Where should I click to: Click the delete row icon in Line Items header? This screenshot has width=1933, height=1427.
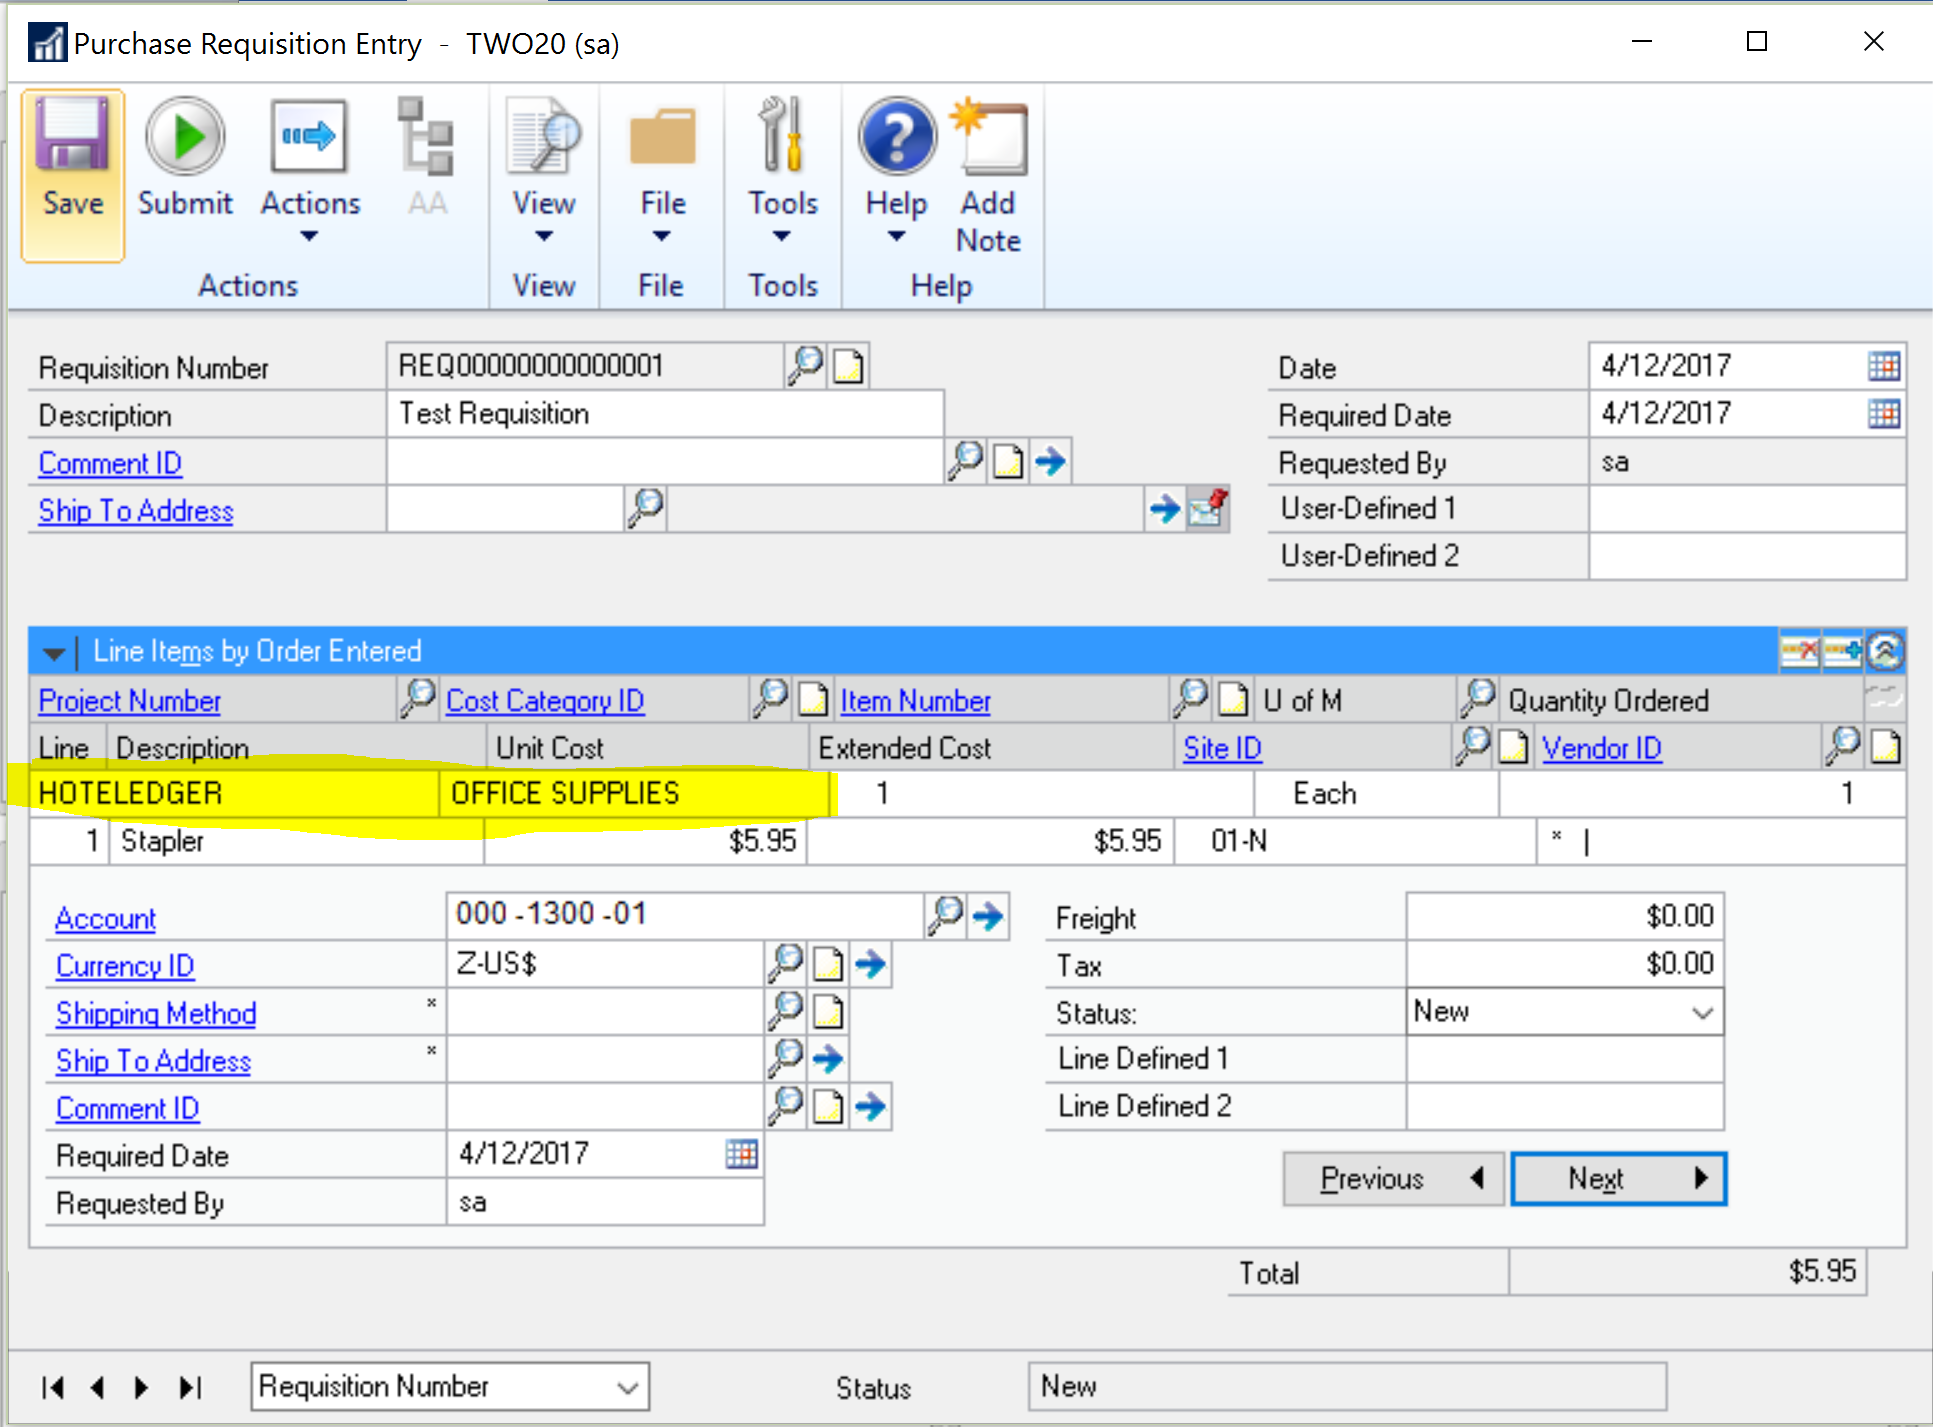pos(1800,652)
